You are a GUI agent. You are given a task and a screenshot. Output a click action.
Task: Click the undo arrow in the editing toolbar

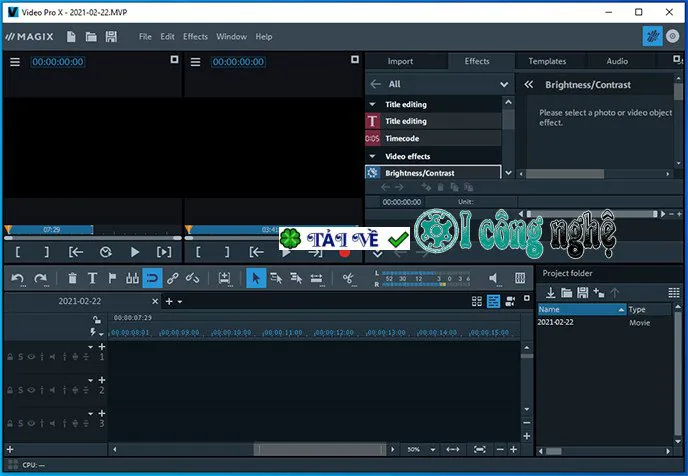point(18,278)
